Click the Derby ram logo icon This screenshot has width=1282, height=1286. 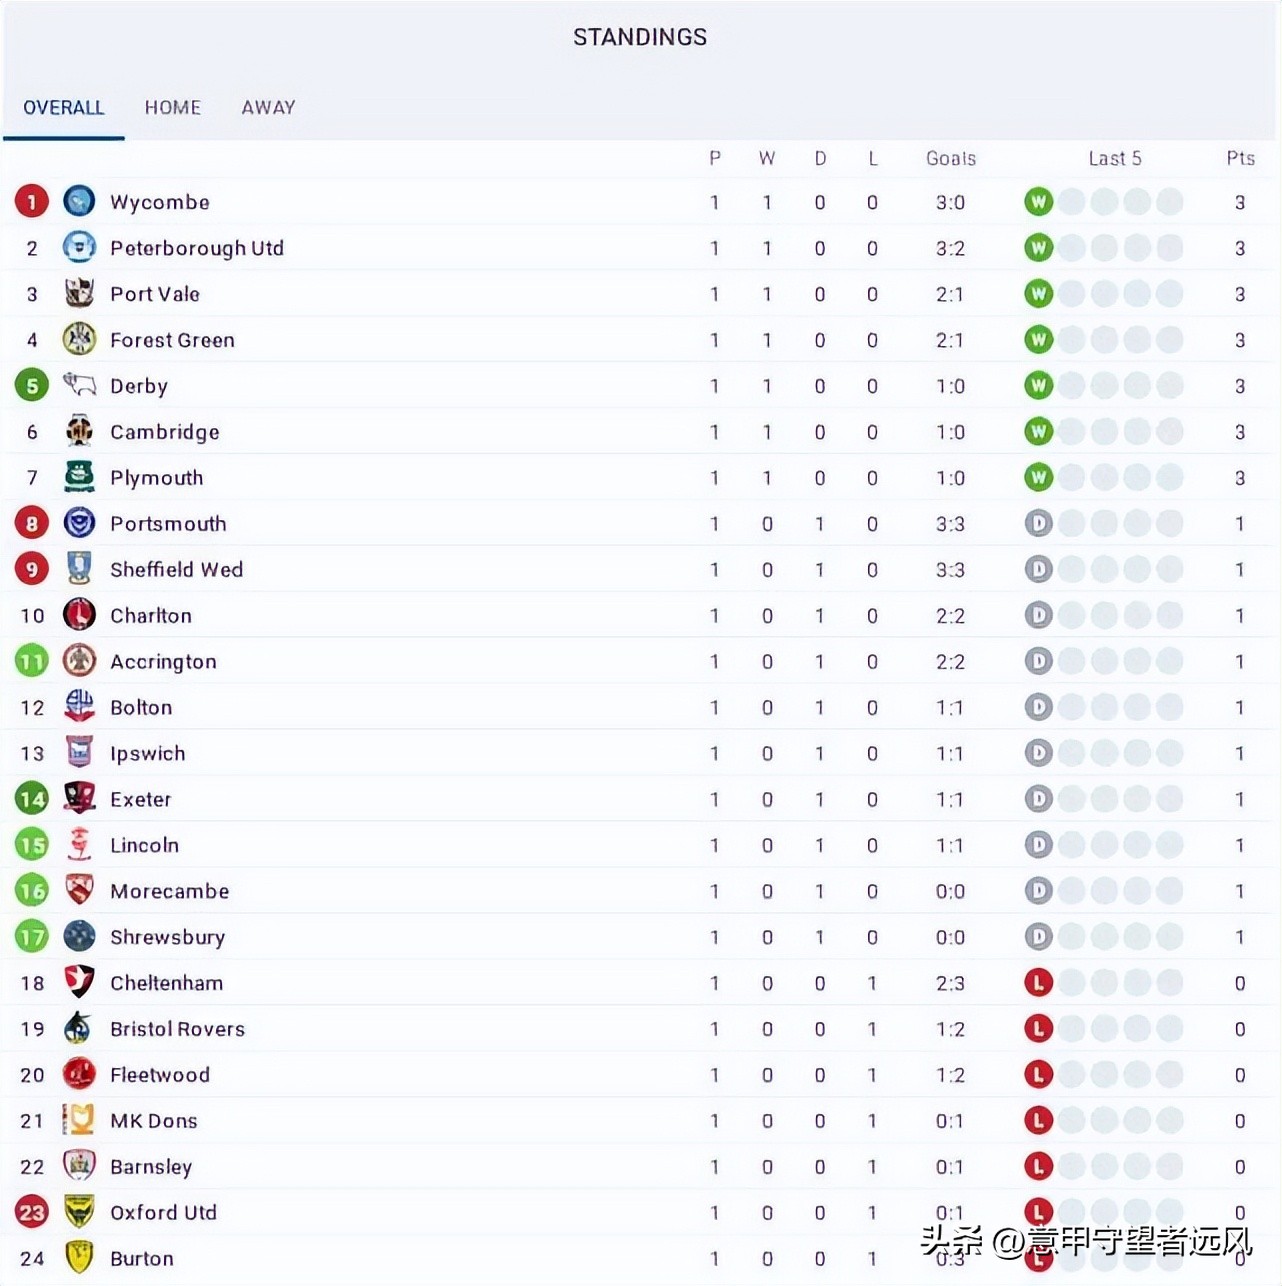click(x=79, y=385)
